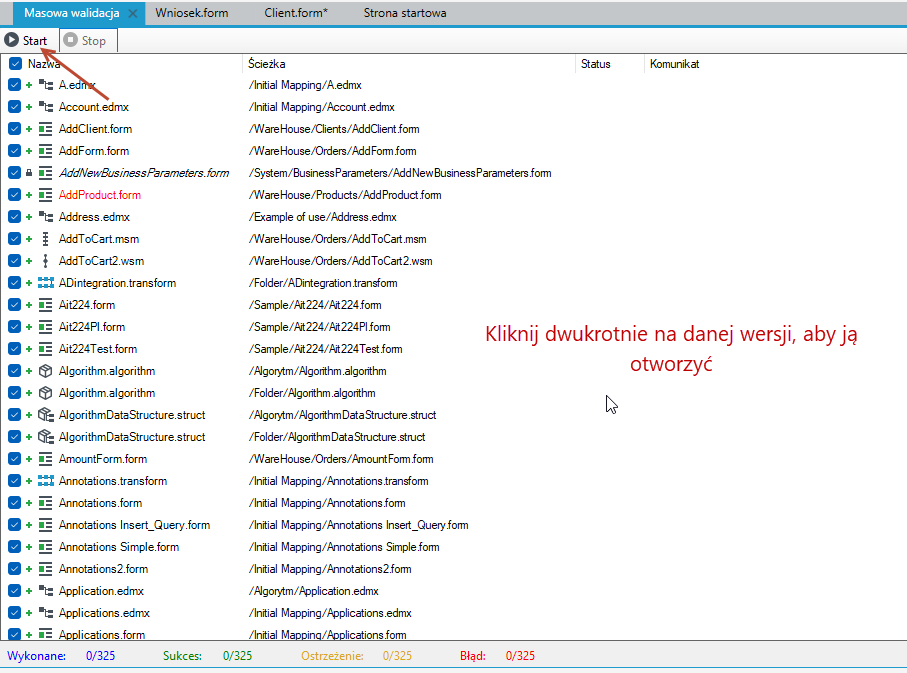Click the Sukces 0/325 counter

coord(208,656)
